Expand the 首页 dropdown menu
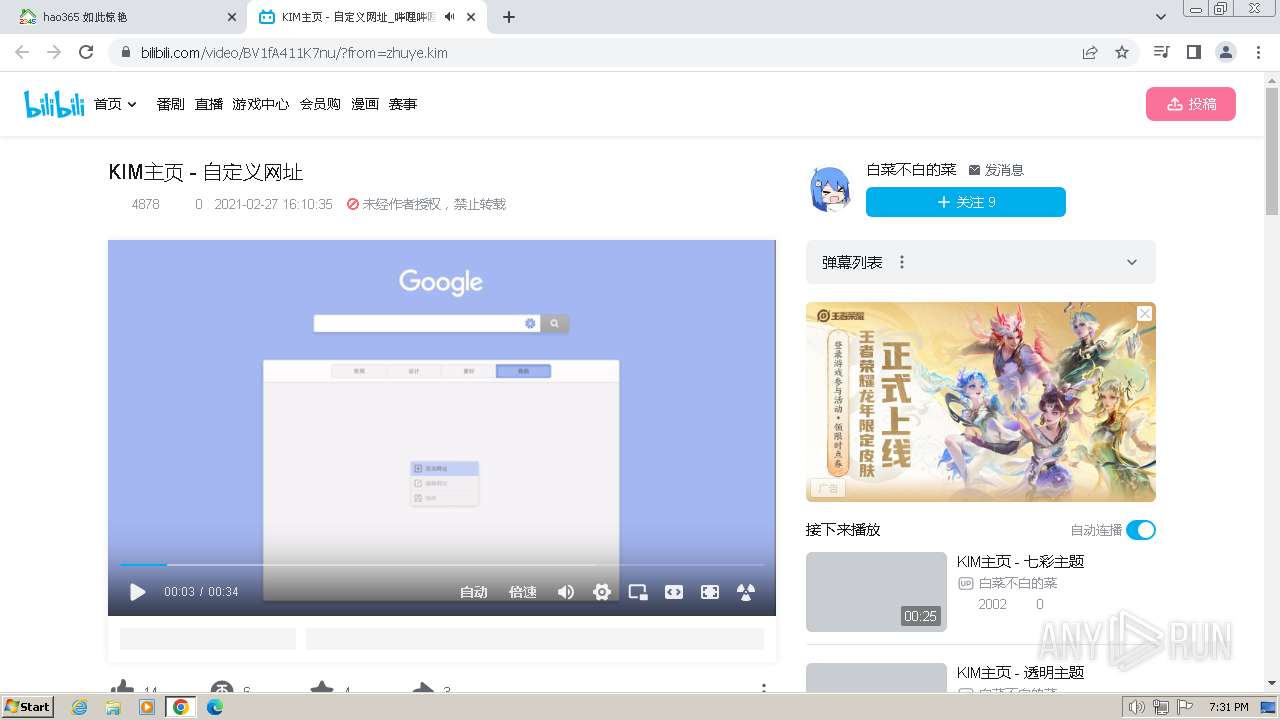This screenshot has width=1280, height=720. [115, 104]
